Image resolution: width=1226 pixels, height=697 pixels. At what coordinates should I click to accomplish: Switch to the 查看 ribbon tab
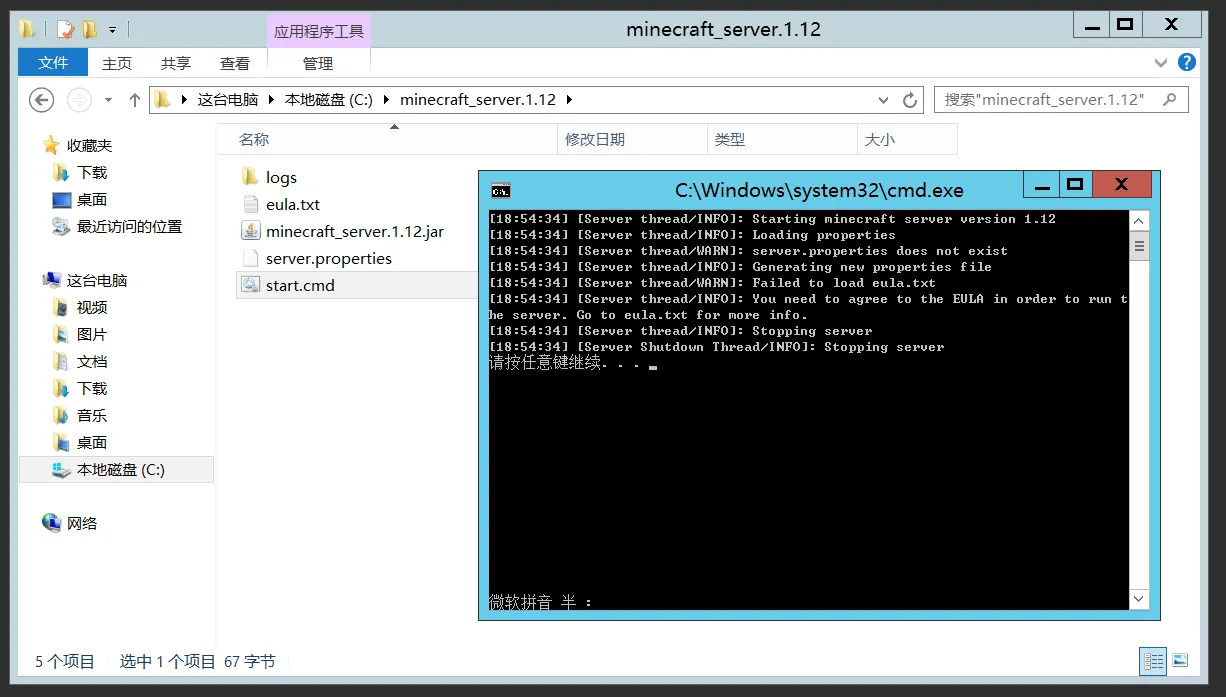(235, 63)
